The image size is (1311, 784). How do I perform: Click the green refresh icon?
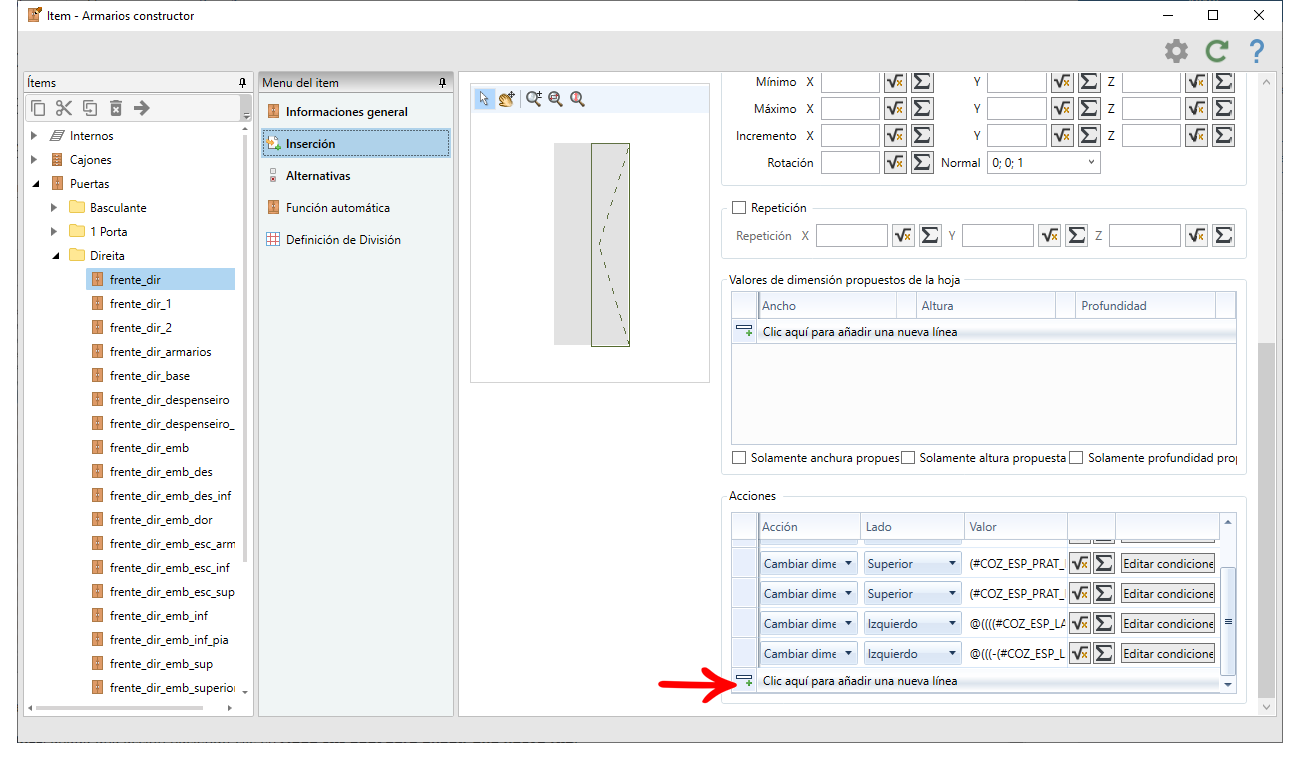(x=1217, y=51)
